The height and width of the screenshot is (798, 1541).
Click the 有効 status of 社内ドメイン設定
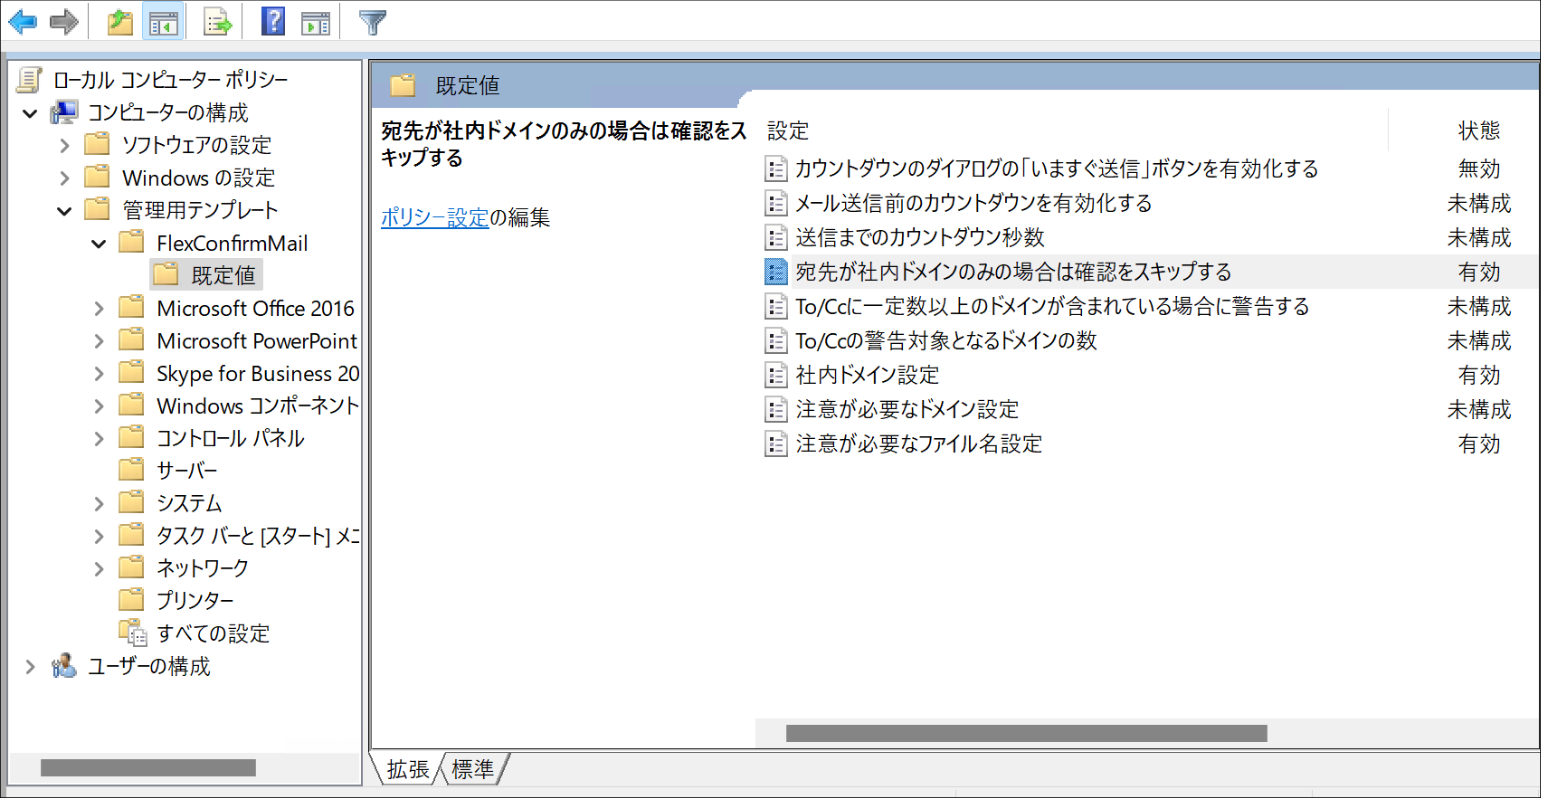coord(1479,375)
